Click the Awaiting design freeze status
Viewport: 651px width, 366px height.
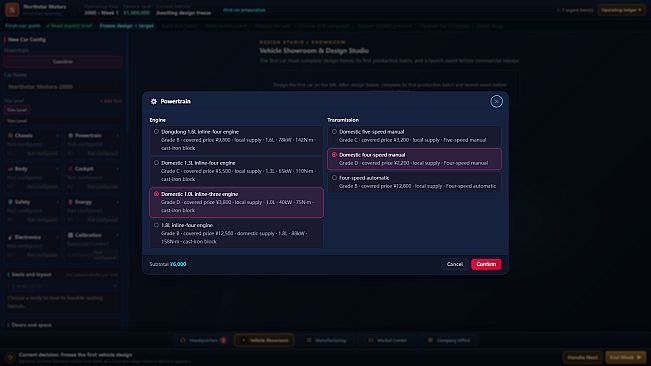pos(184,13)
